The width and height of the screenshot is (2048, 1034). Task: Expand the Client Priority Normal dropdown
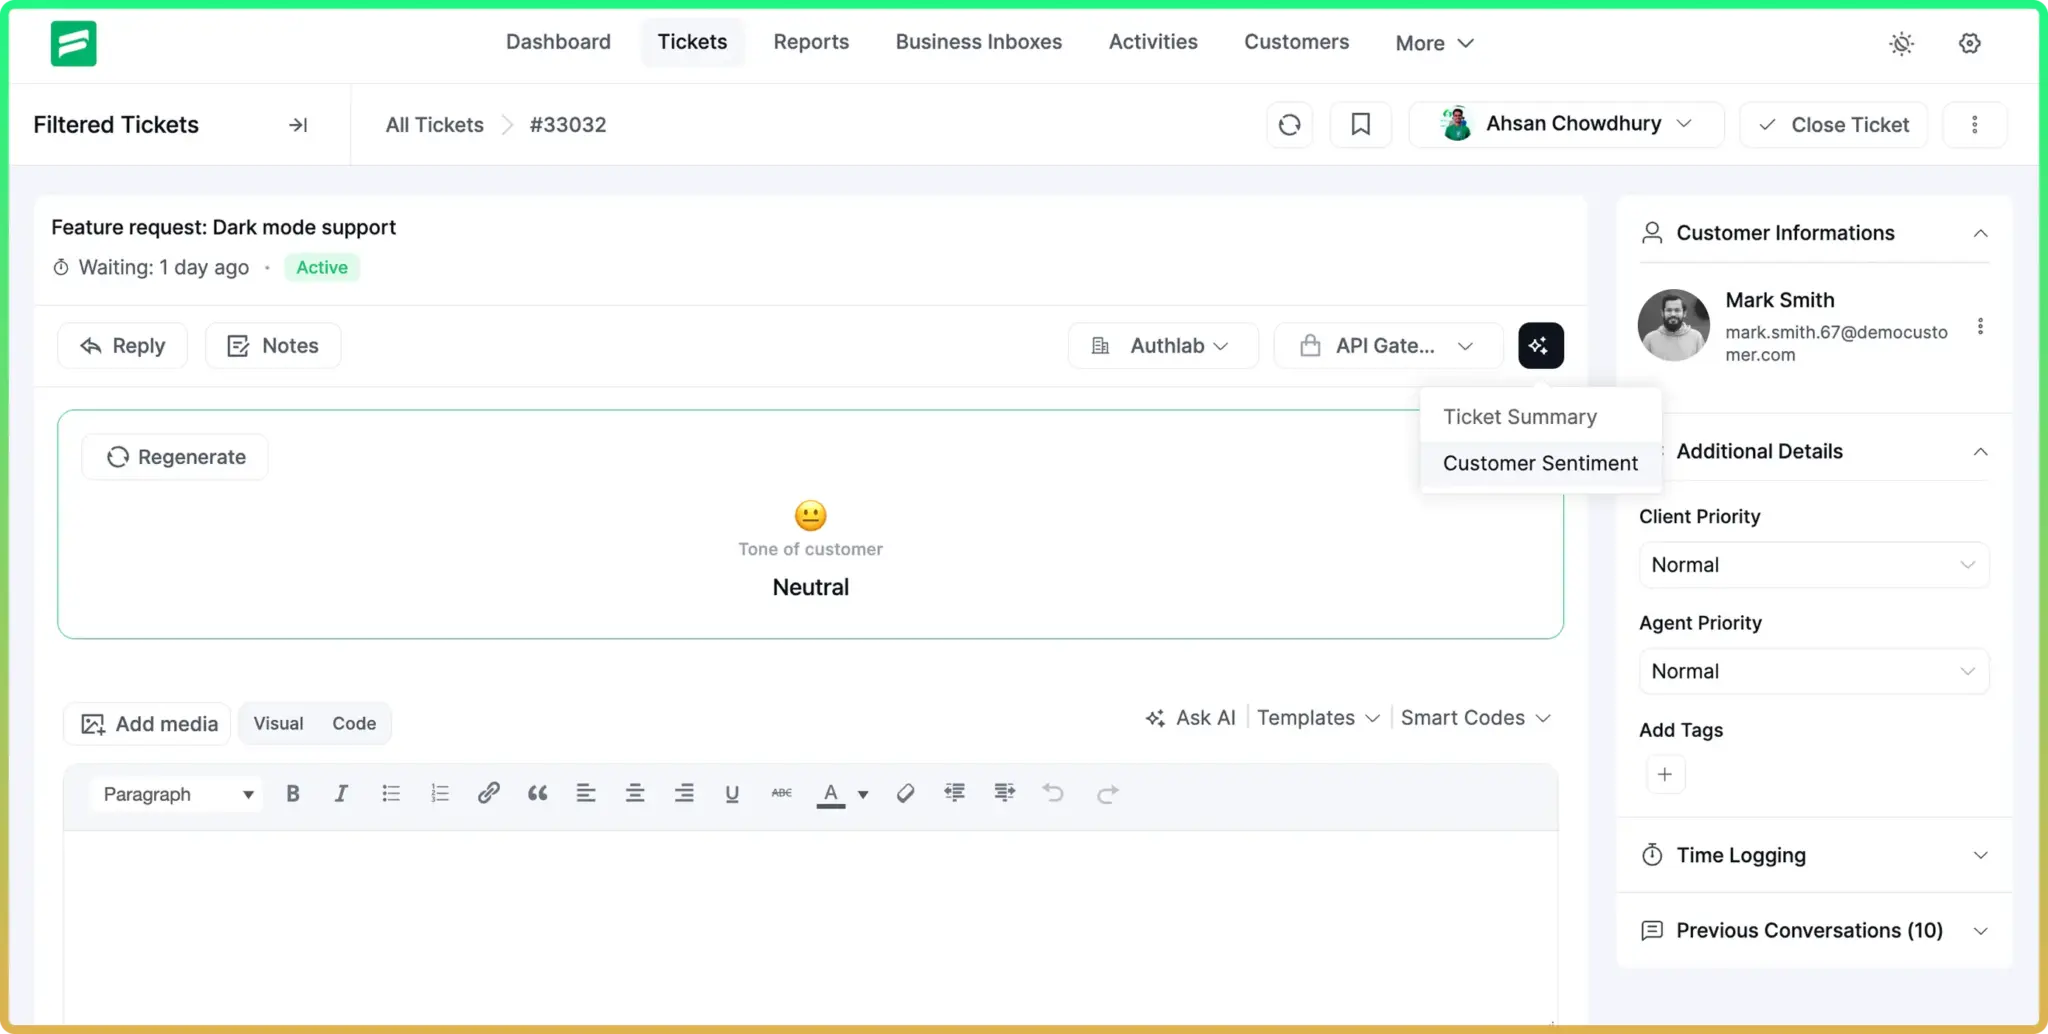coord(1813,565)
